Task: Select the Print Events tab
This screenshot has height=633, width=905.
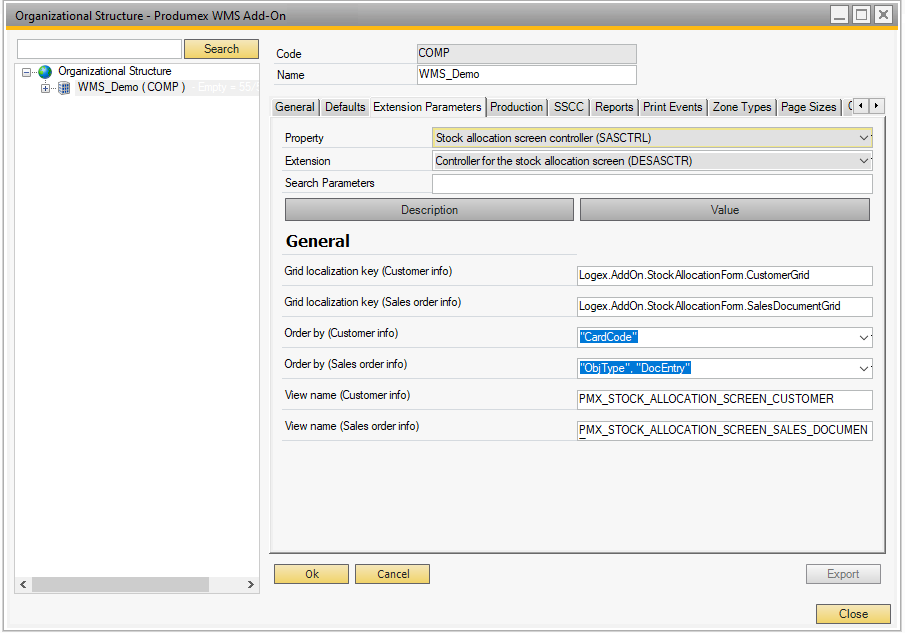Action: (673, 107)
